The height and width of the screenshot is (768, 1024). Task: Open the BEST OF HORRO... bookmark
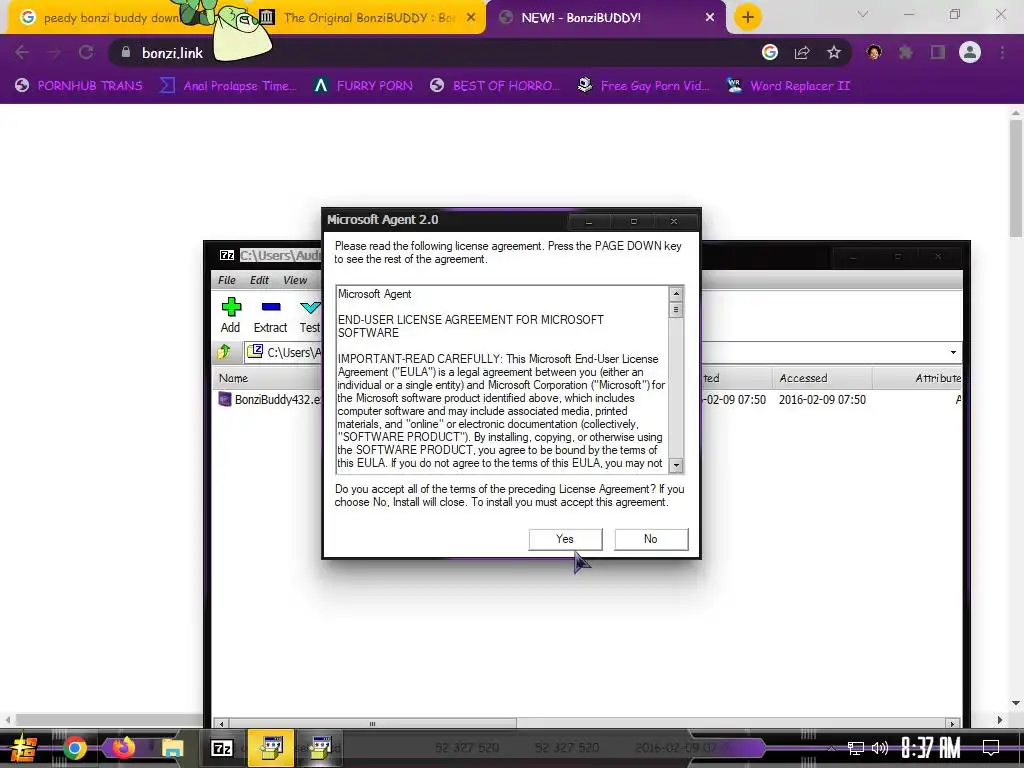tap(495, 86)
